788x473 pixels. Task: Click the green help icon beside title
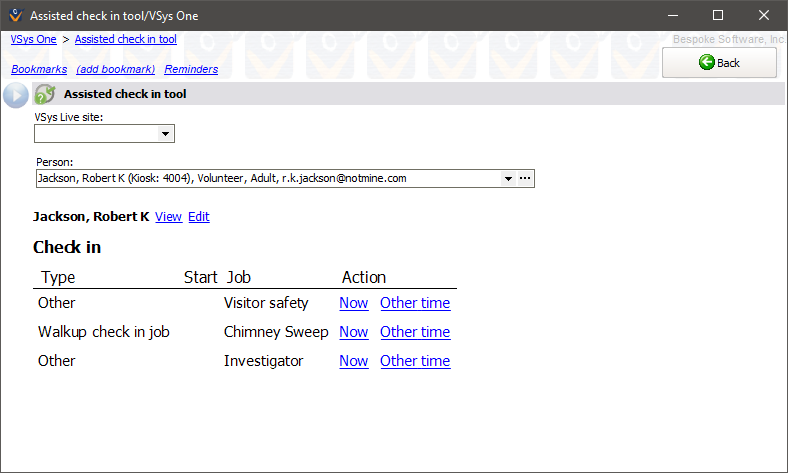click(45, 94)
